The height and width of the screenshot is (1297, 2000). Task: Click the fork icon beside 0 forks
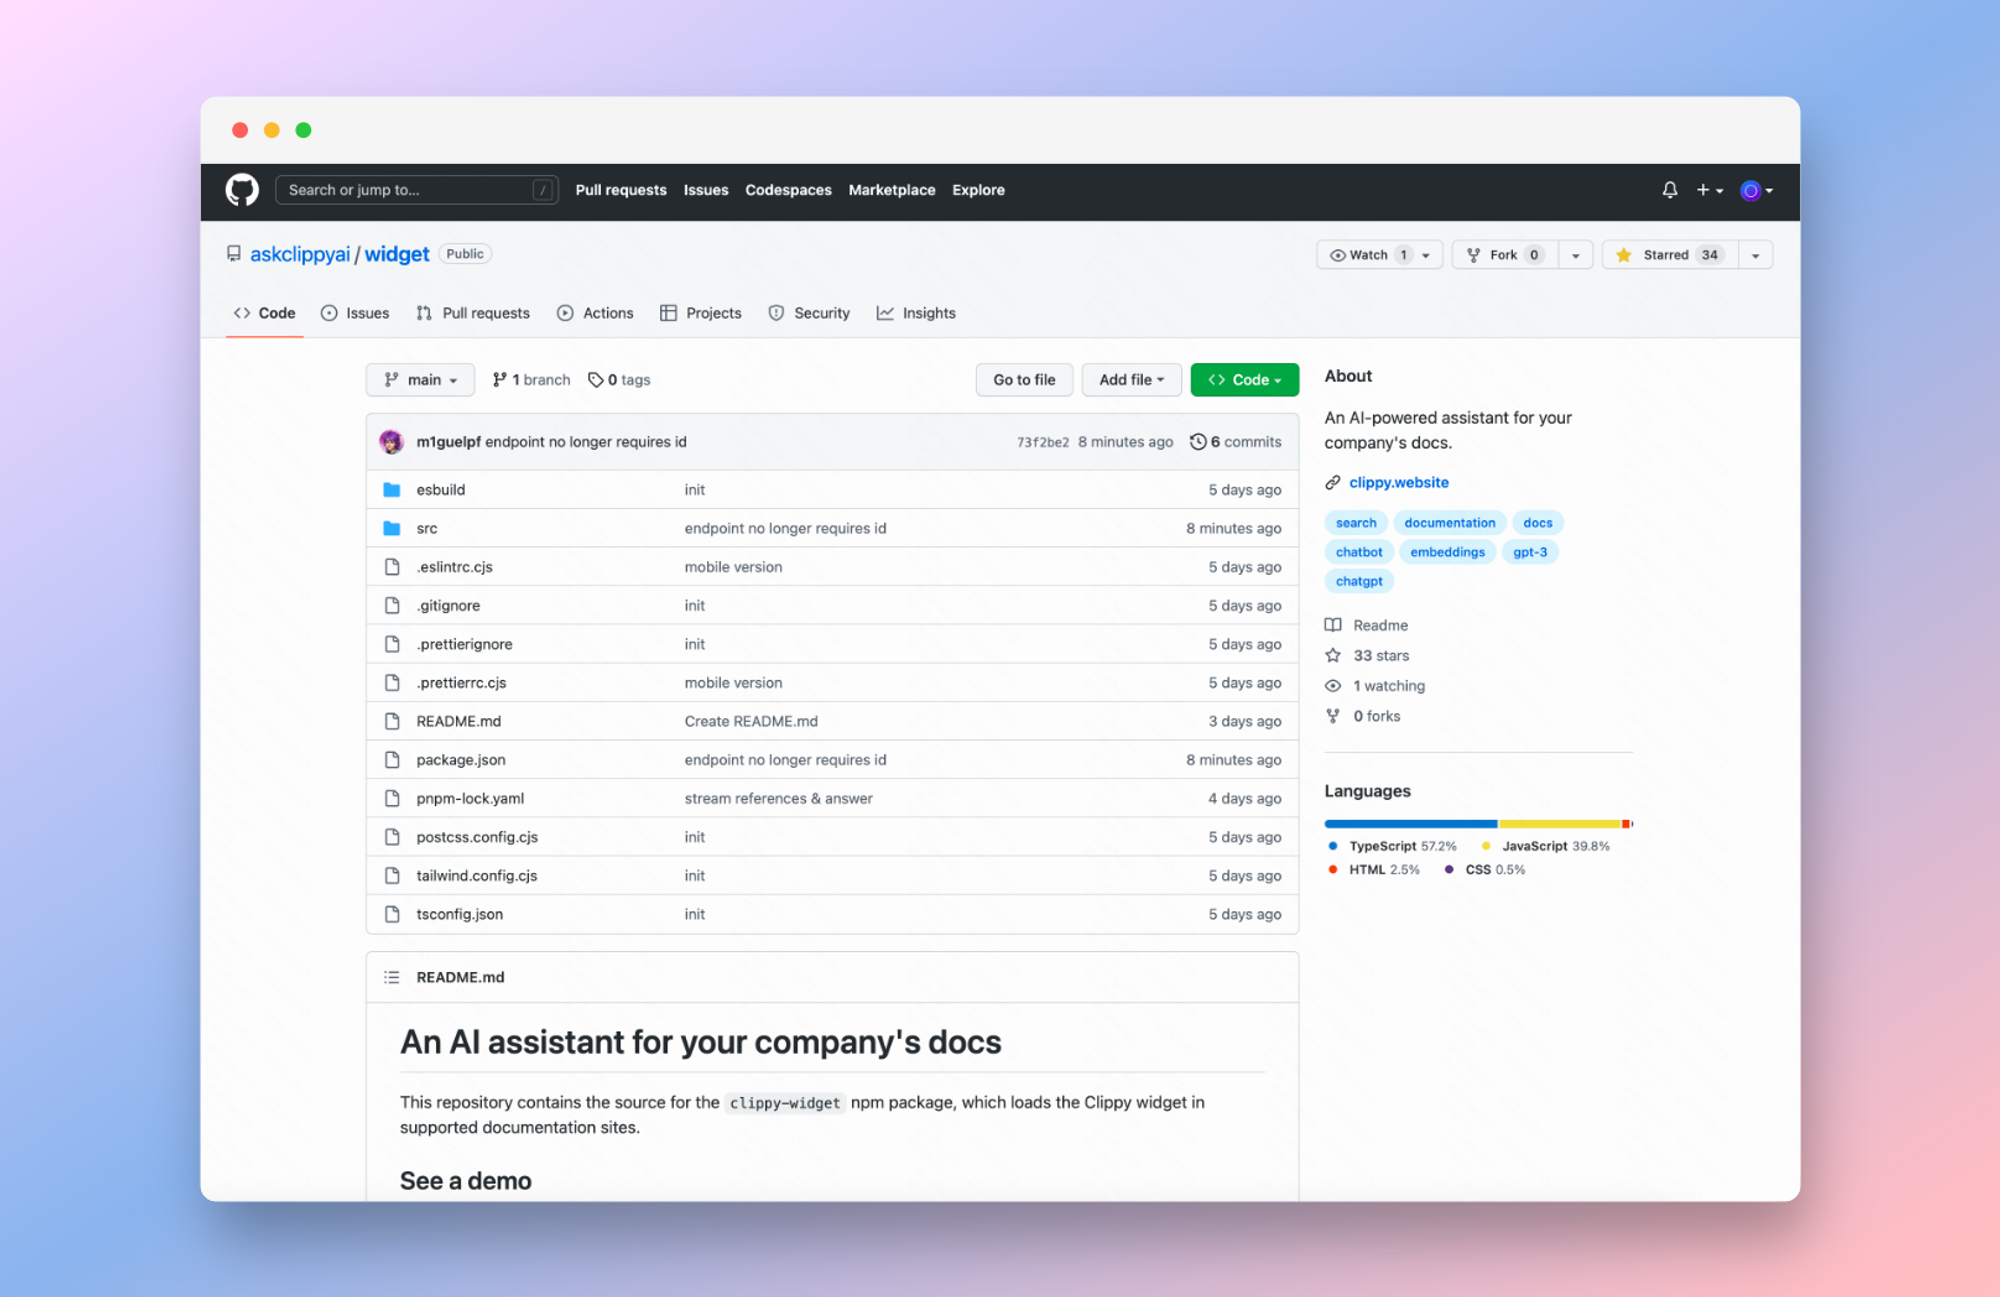[1333, 716]
